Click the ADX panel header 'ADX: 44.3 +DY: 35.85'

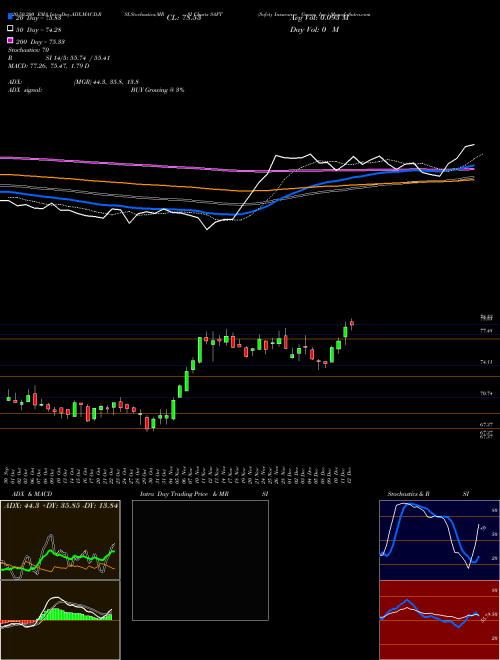pos(60,505)
